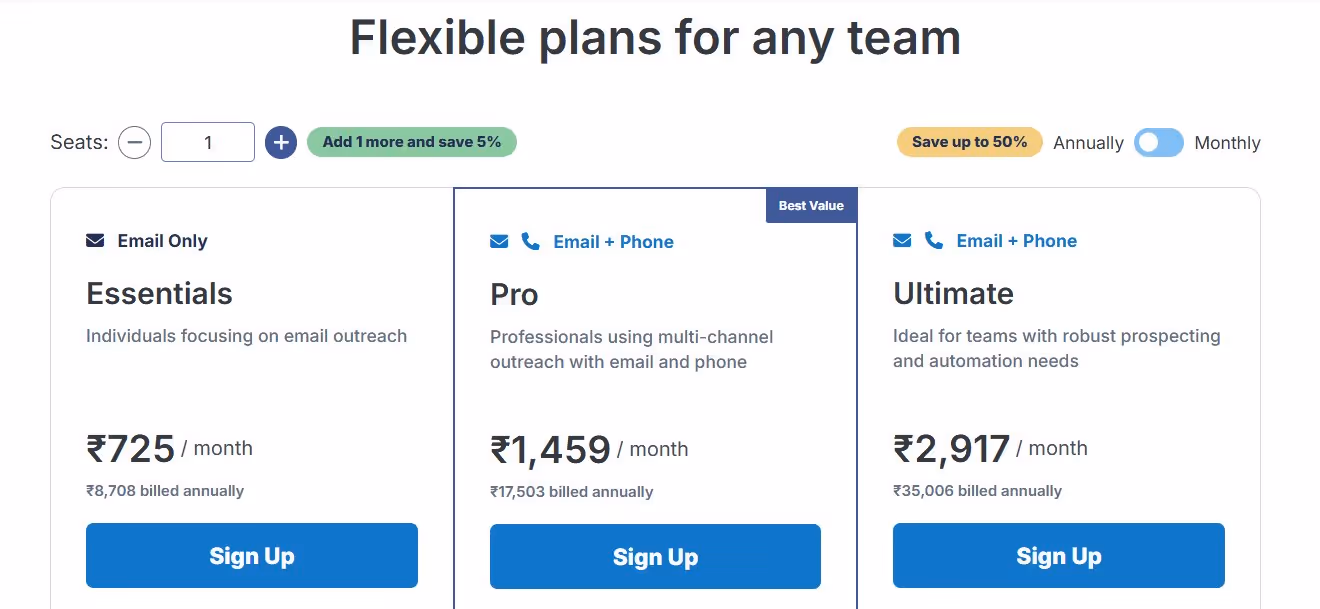Click the plus icon to add a seat

(x=281, y=142)
